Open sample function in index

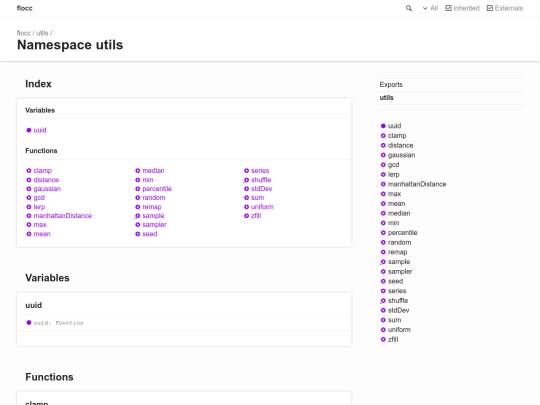click(x=153, y=216)
